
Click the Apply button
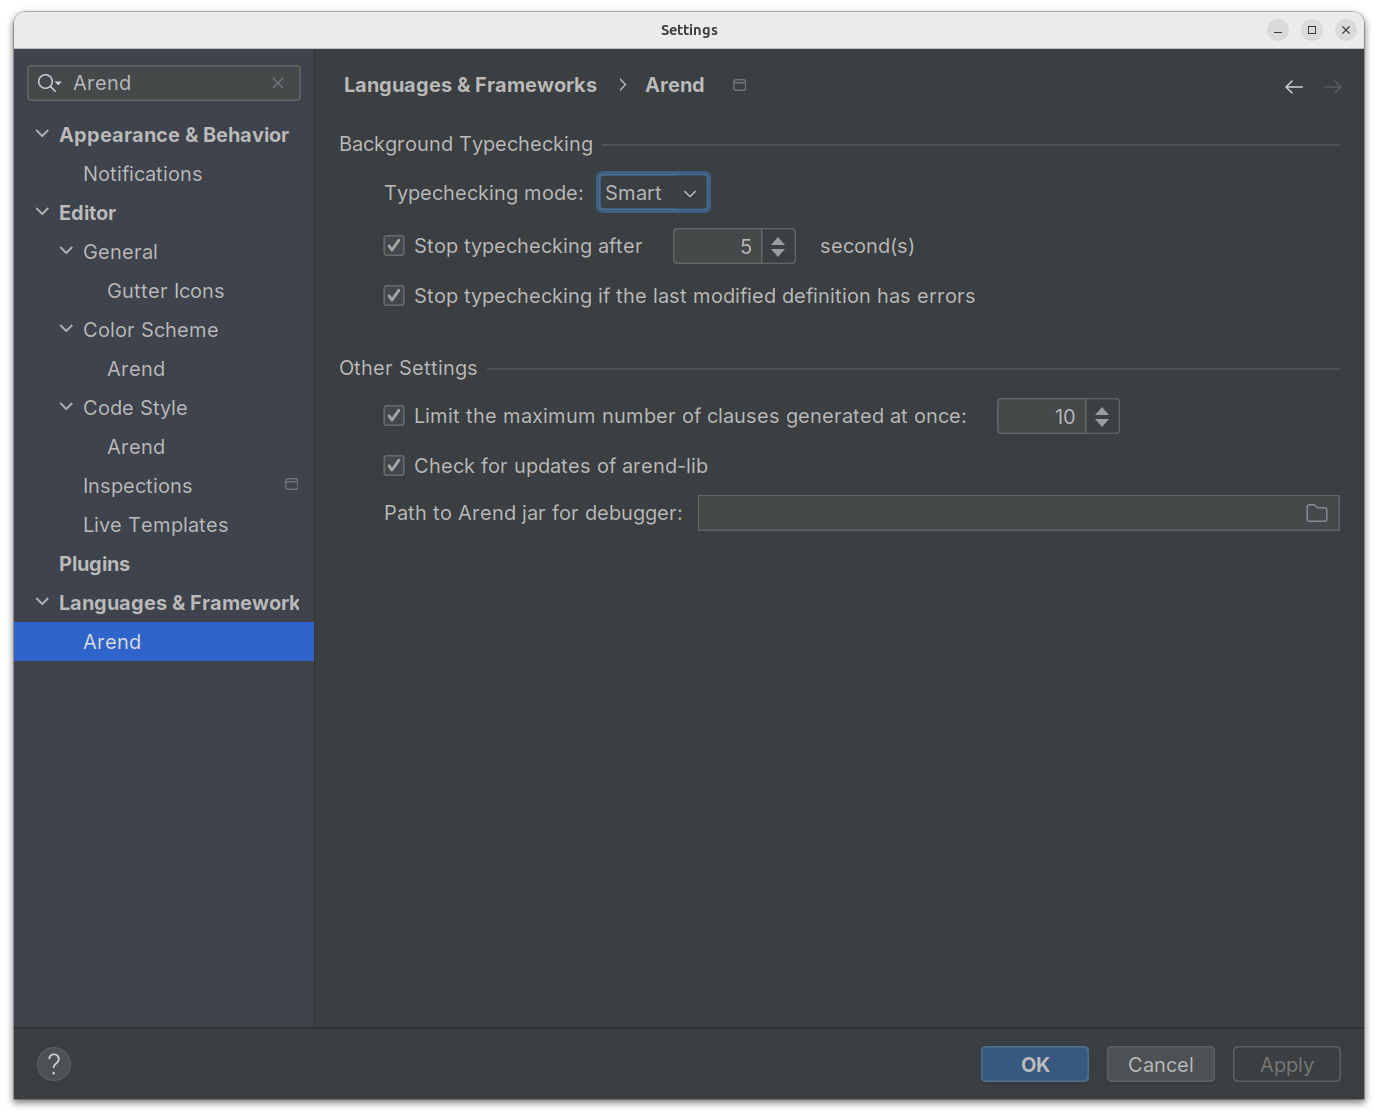1287,1064
